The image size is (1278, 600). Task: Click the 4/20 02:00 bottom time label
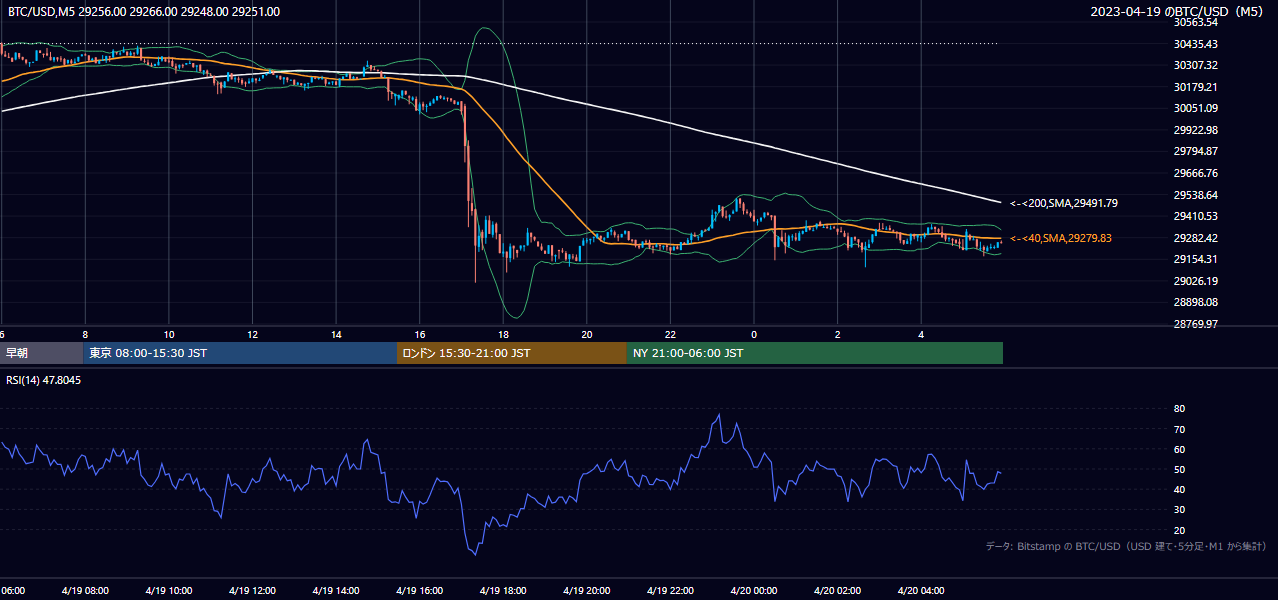pos(837,590)
